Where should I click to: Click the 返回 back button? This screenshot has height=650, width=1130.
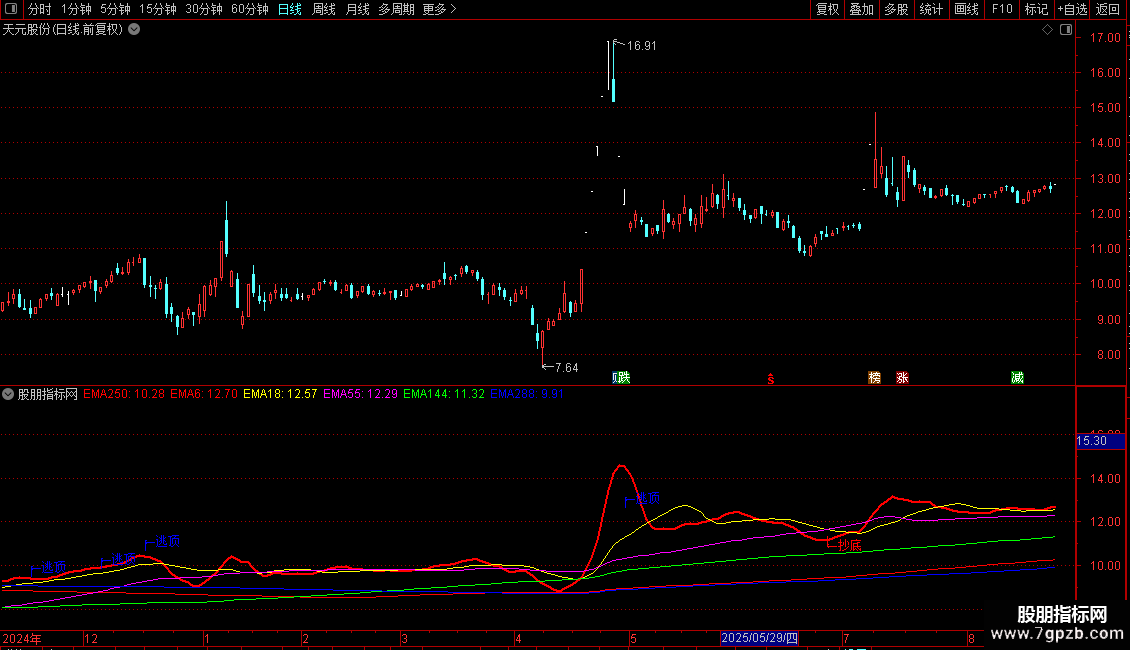point(1108,9)
